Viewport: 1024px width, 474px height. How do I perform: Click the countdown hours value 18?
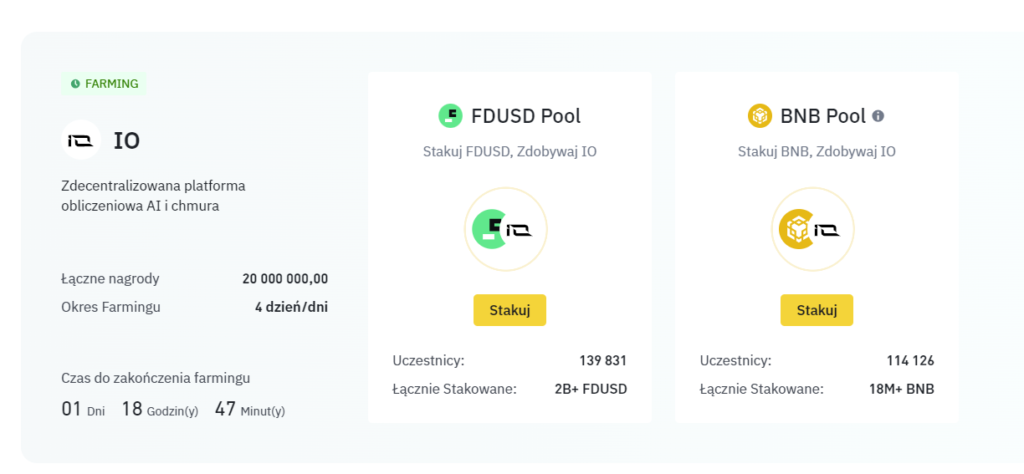click(132, 409)
